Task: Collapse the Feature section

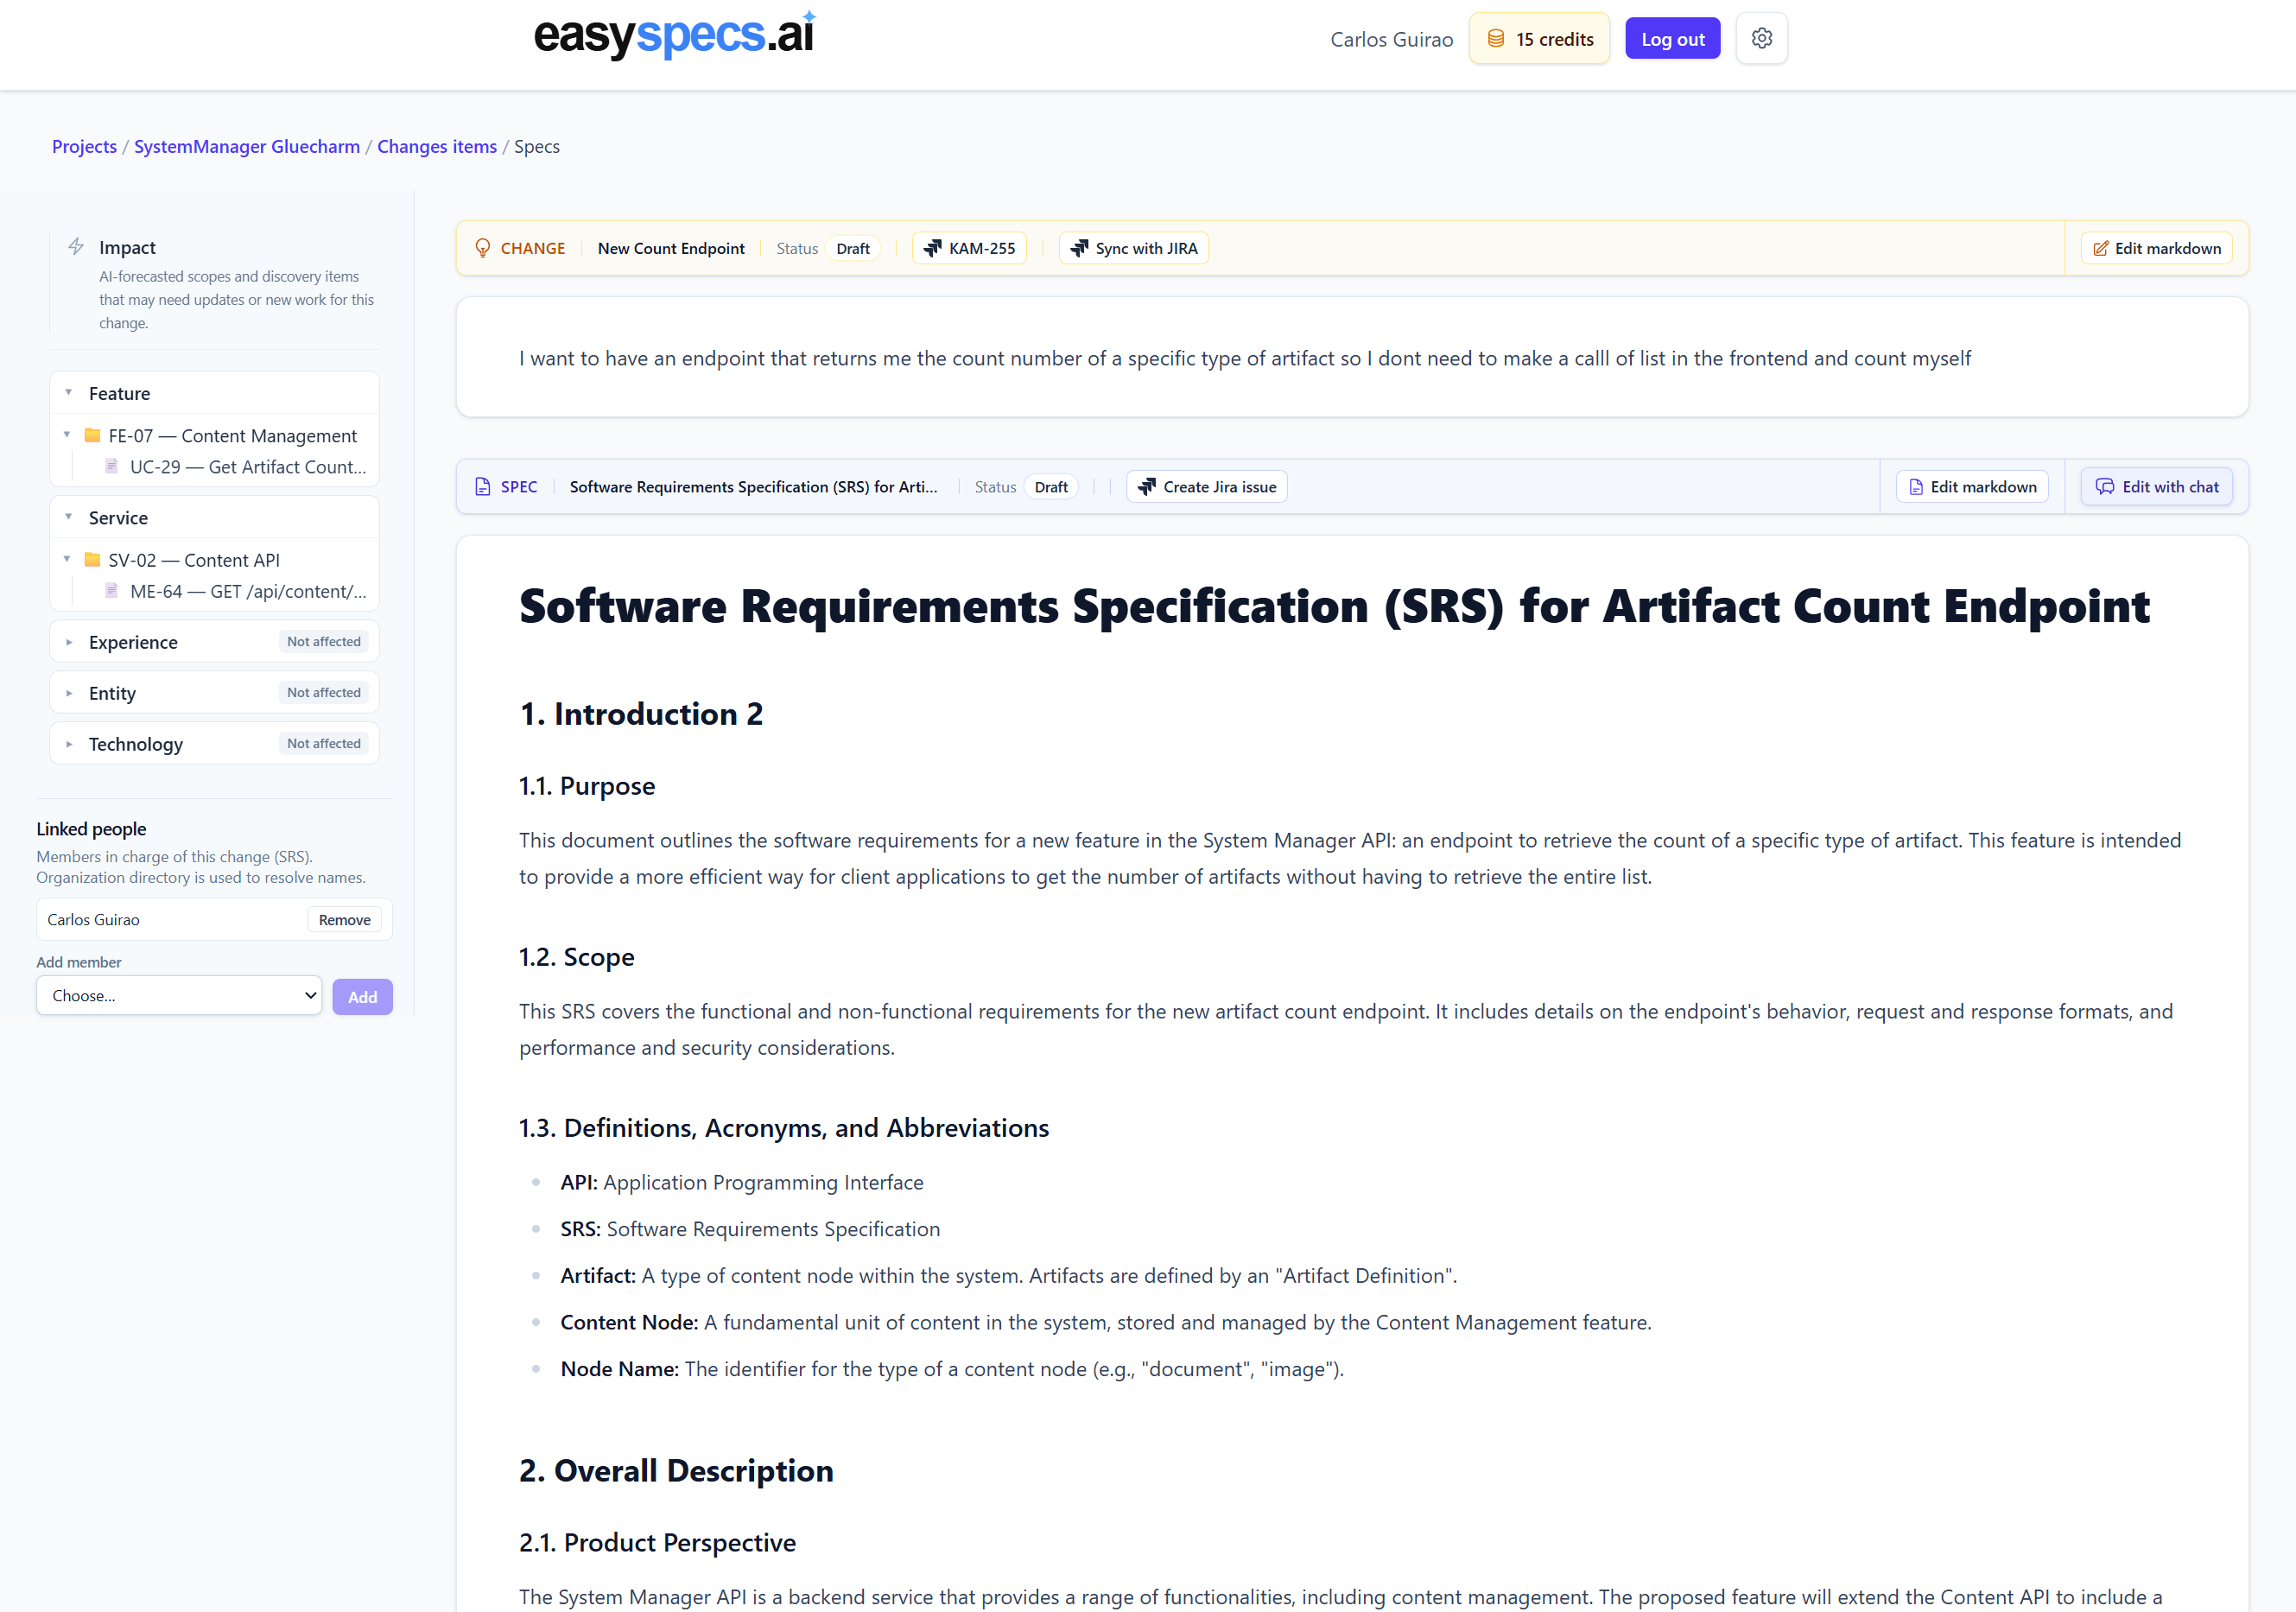Action: 69,393
